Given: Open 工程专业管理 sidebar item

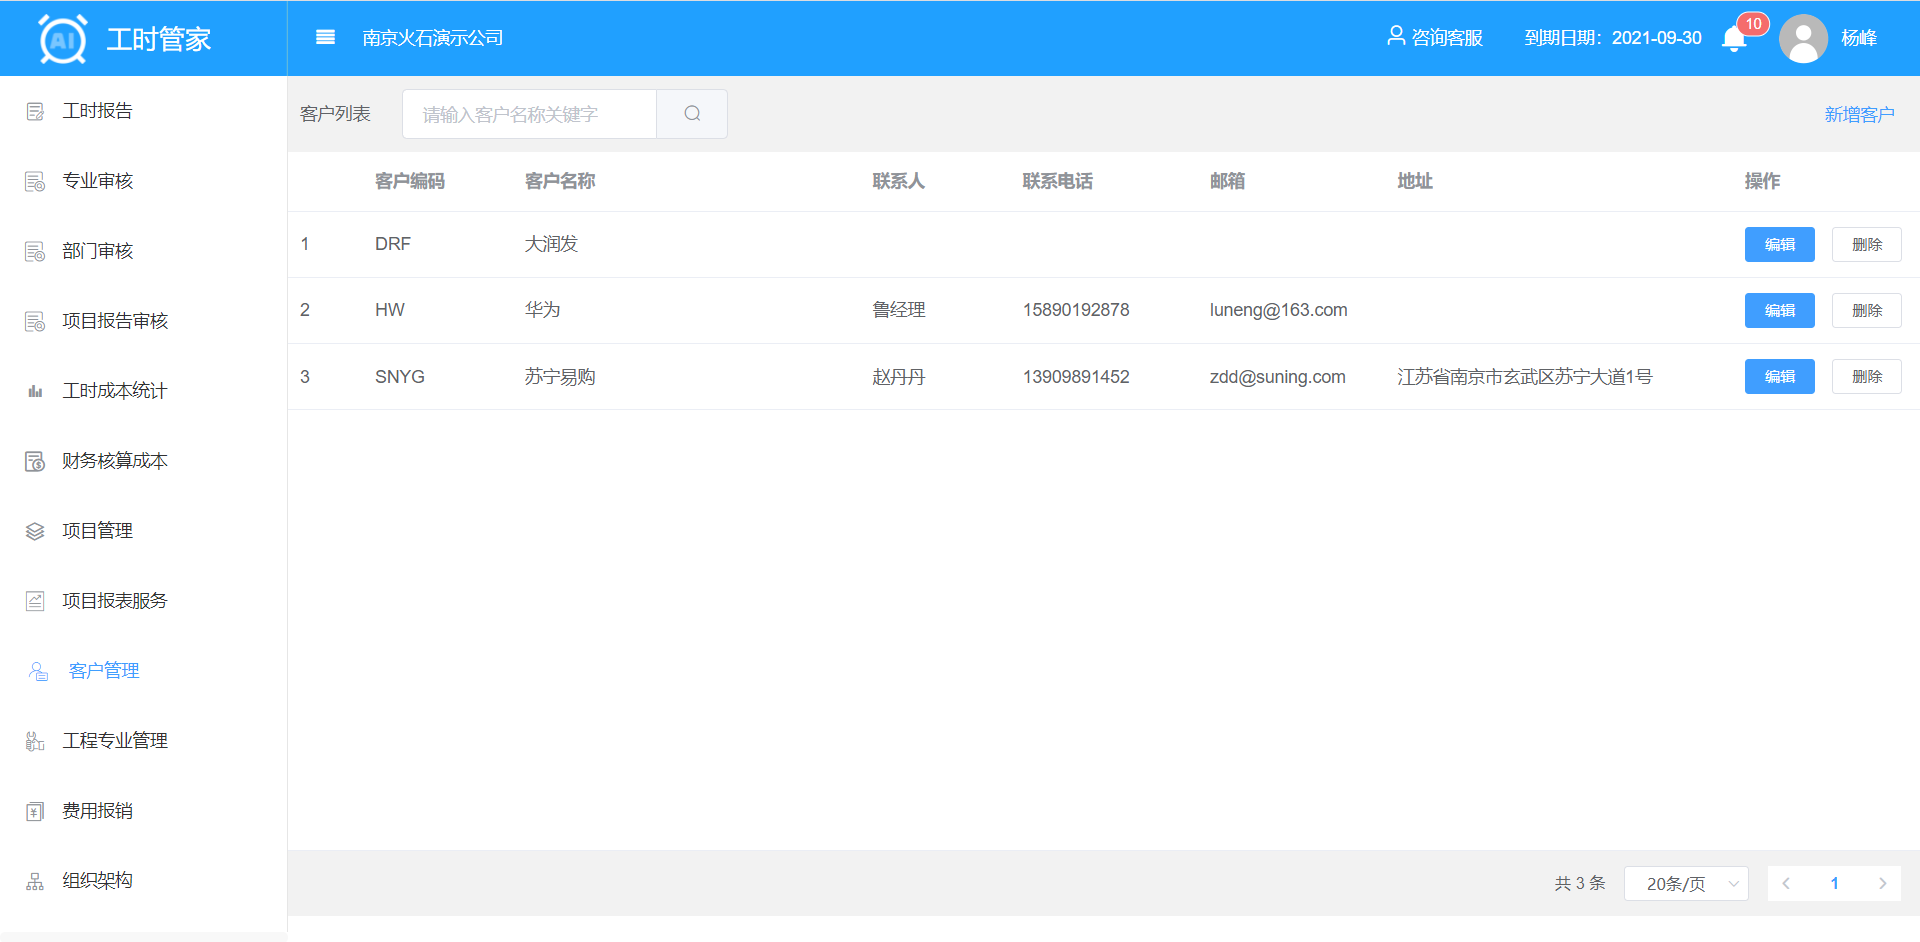Looking at the screenshot, I should click(114, 741).
